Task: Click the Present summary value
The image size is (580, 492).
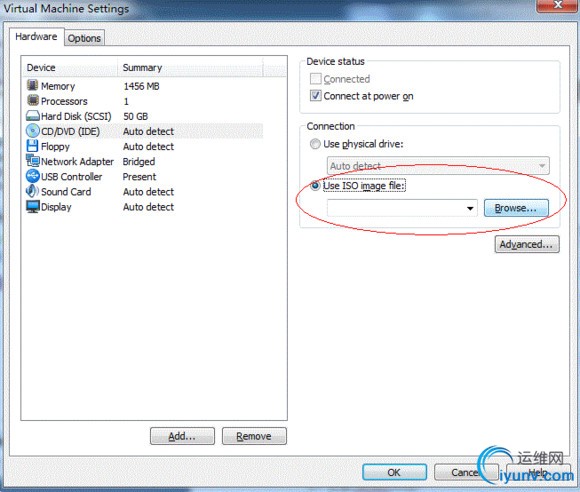Action: click(139, 177)
